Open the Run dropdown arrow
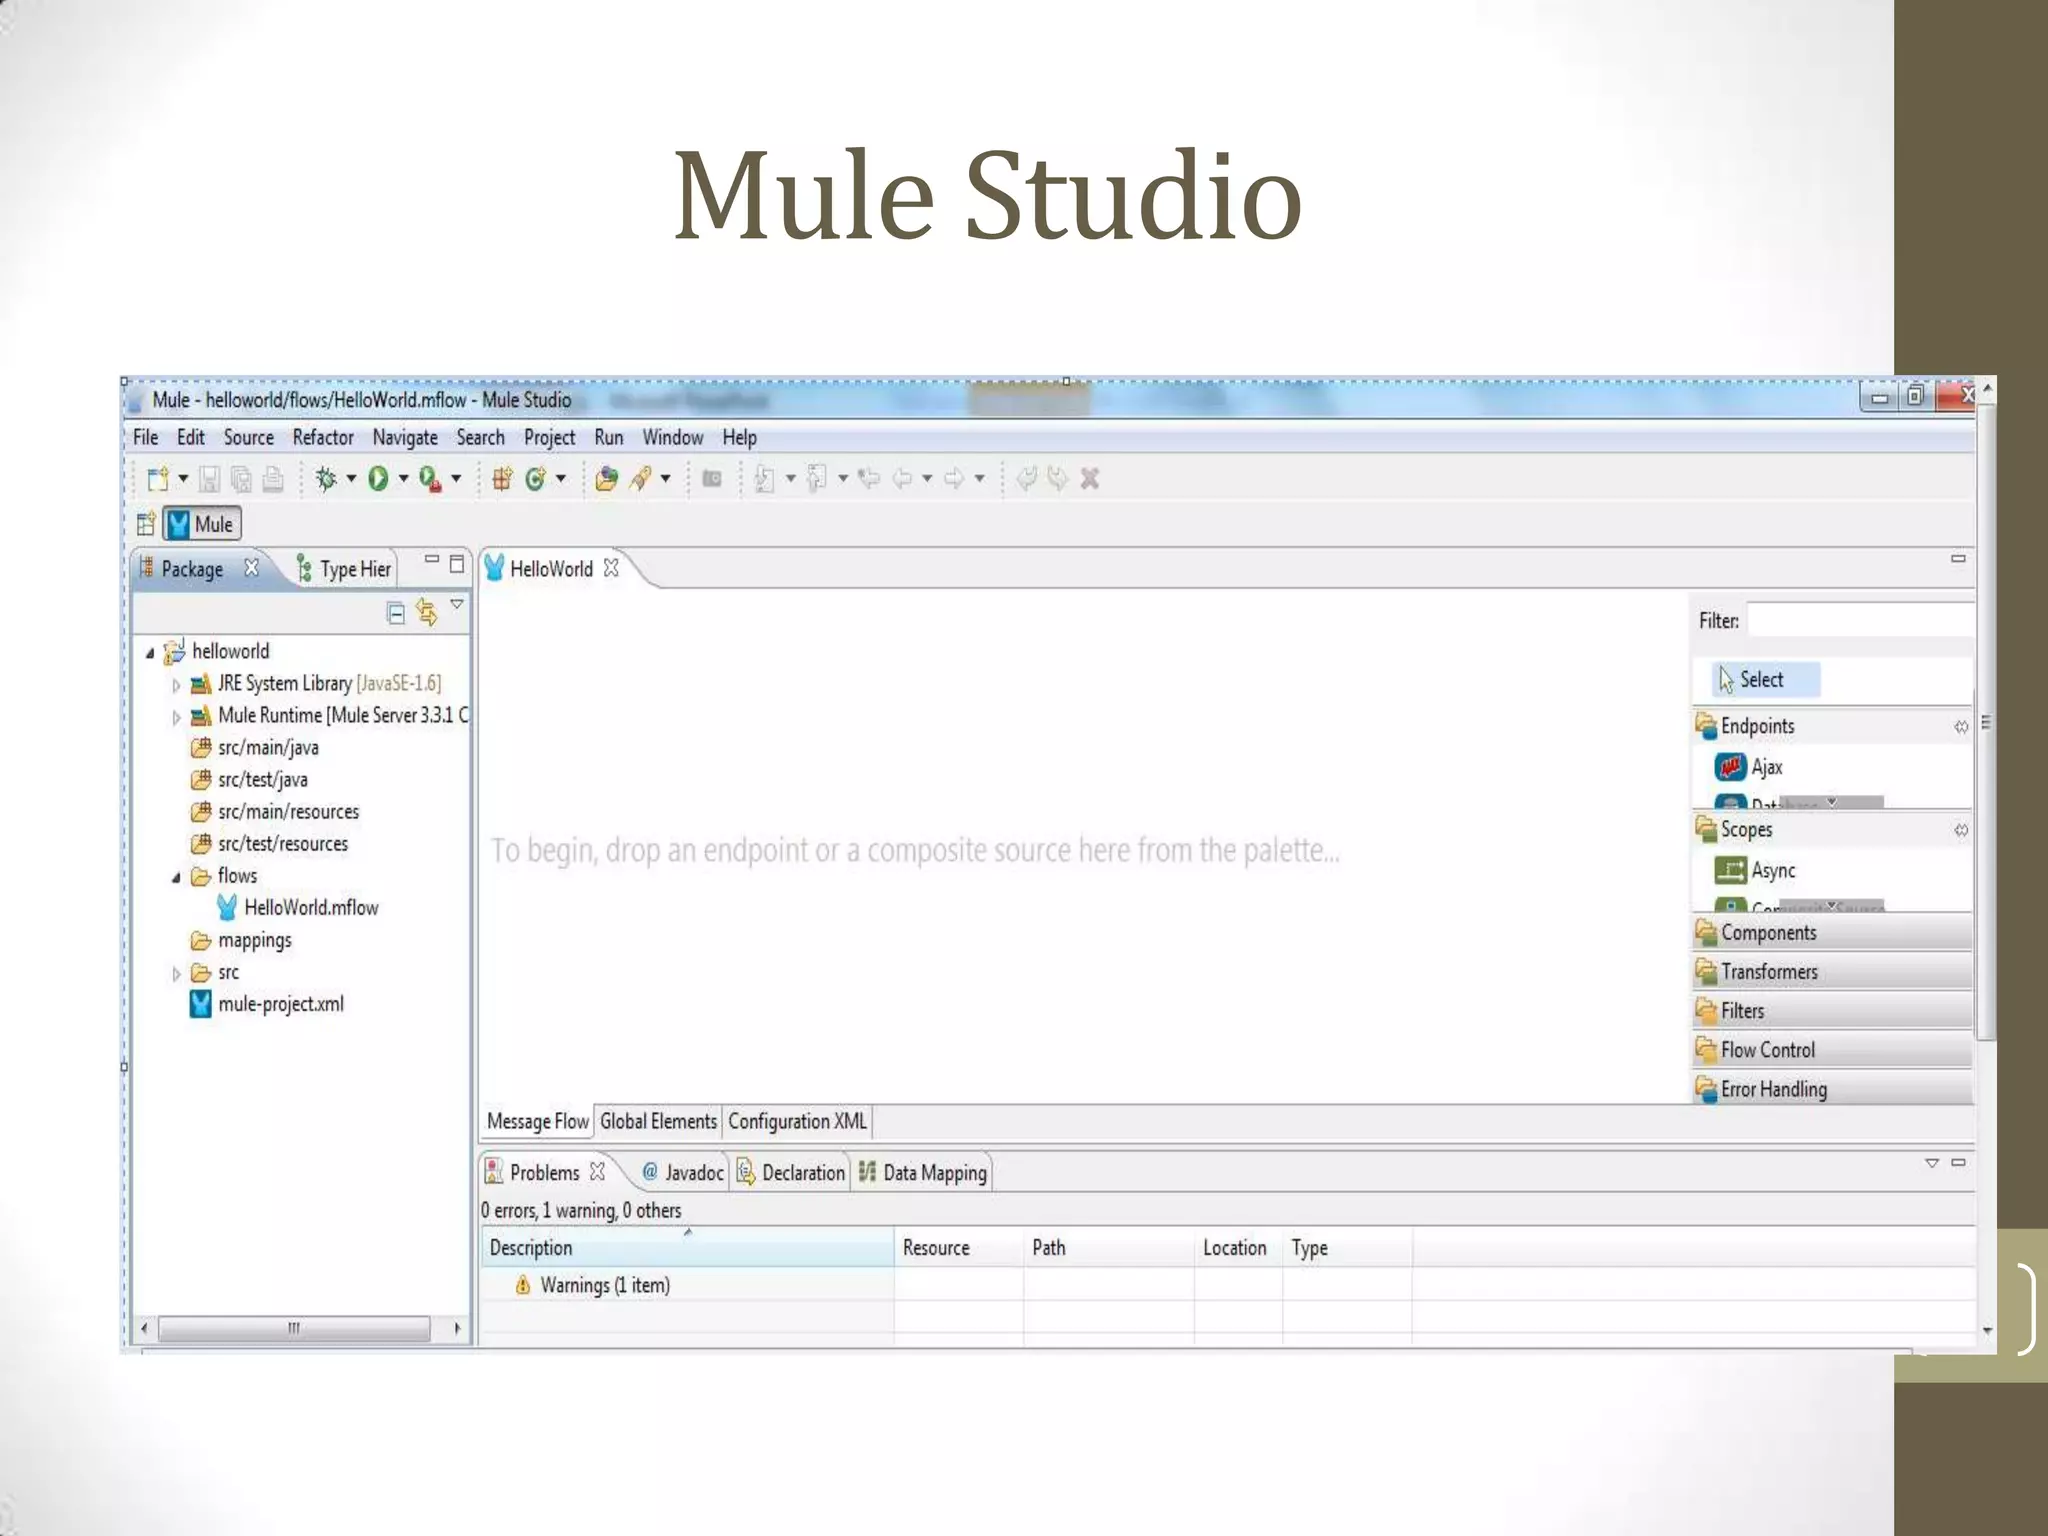Image resolution: width=2048 pixels, height=1536 pixels. click(403, 479)
